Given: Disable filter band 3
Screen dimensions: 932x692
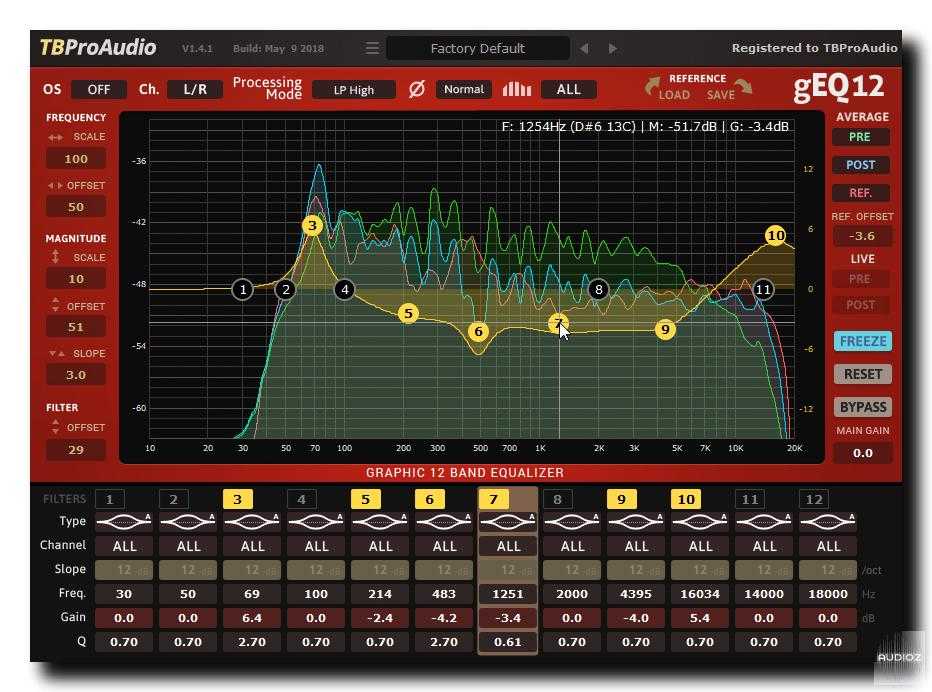Looking at the screenshot, I should (x=238, y=499).
